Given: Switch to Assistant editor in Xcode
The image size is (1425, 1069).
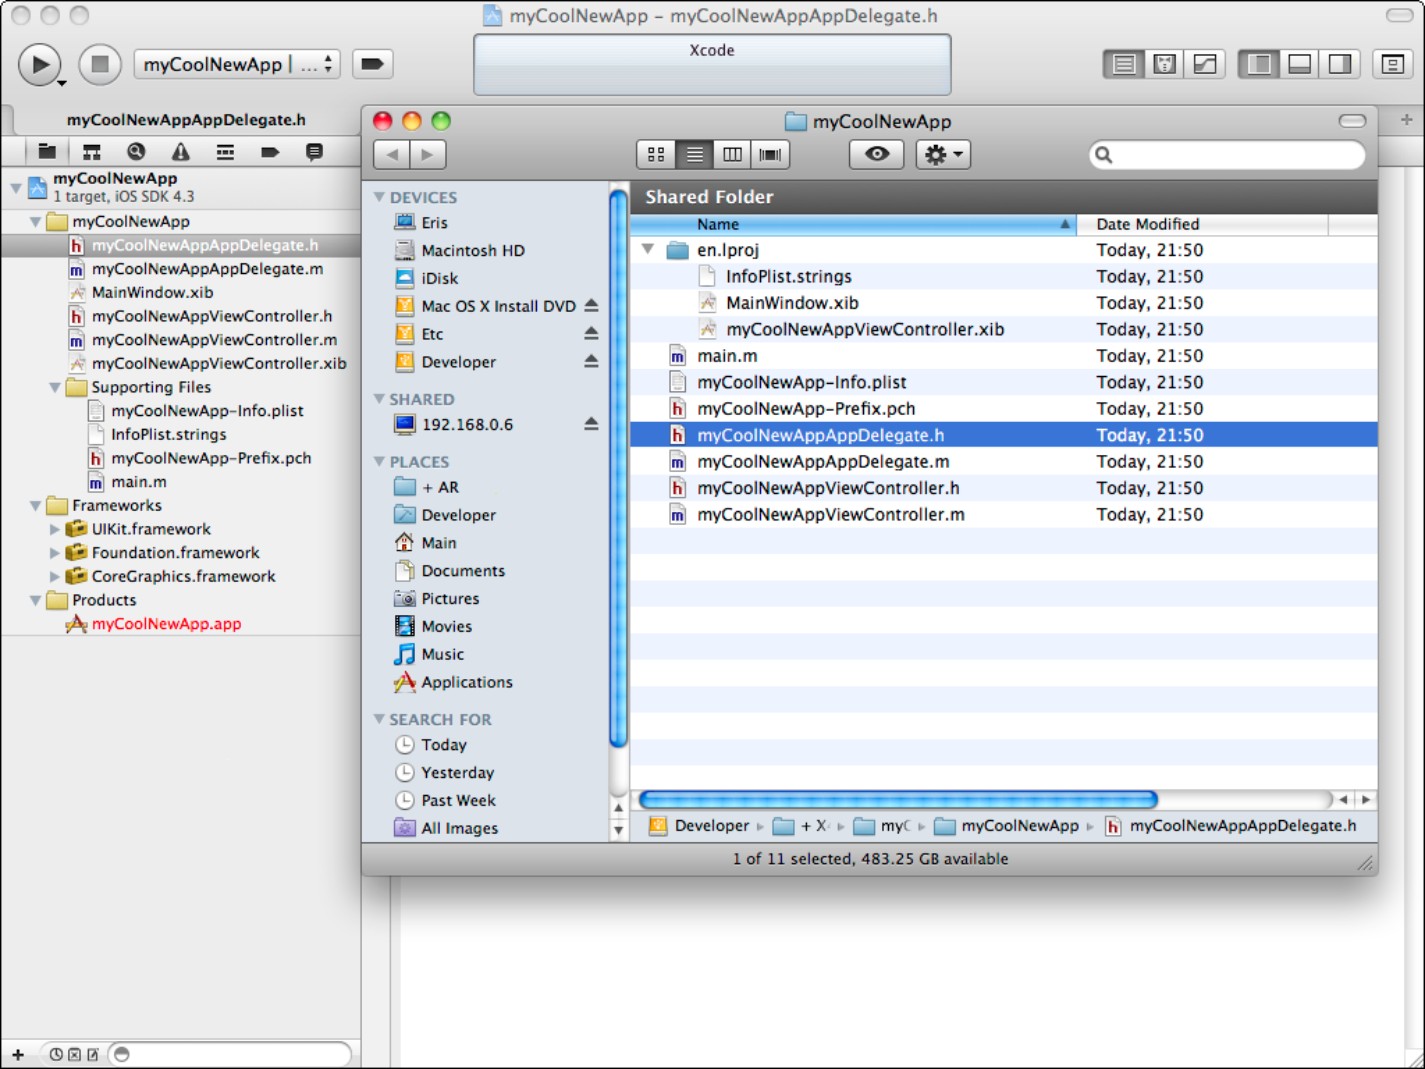Looking at the screenshot, I should 1164,64.
